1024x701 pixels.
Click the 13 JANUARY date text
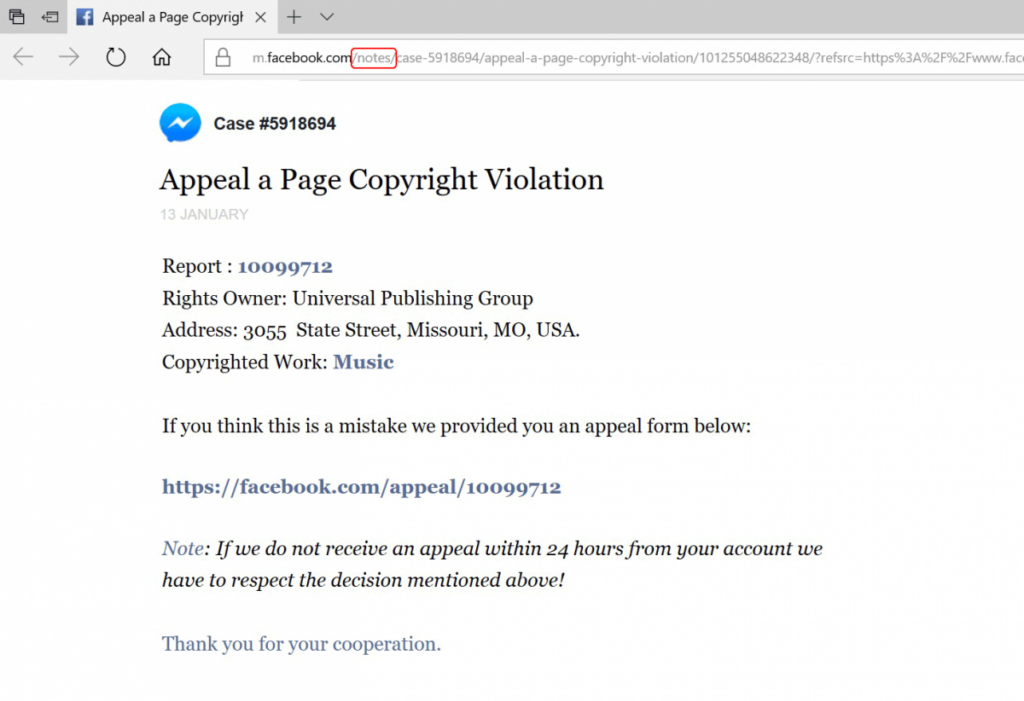pyautogui.click(x=204, y=214)
